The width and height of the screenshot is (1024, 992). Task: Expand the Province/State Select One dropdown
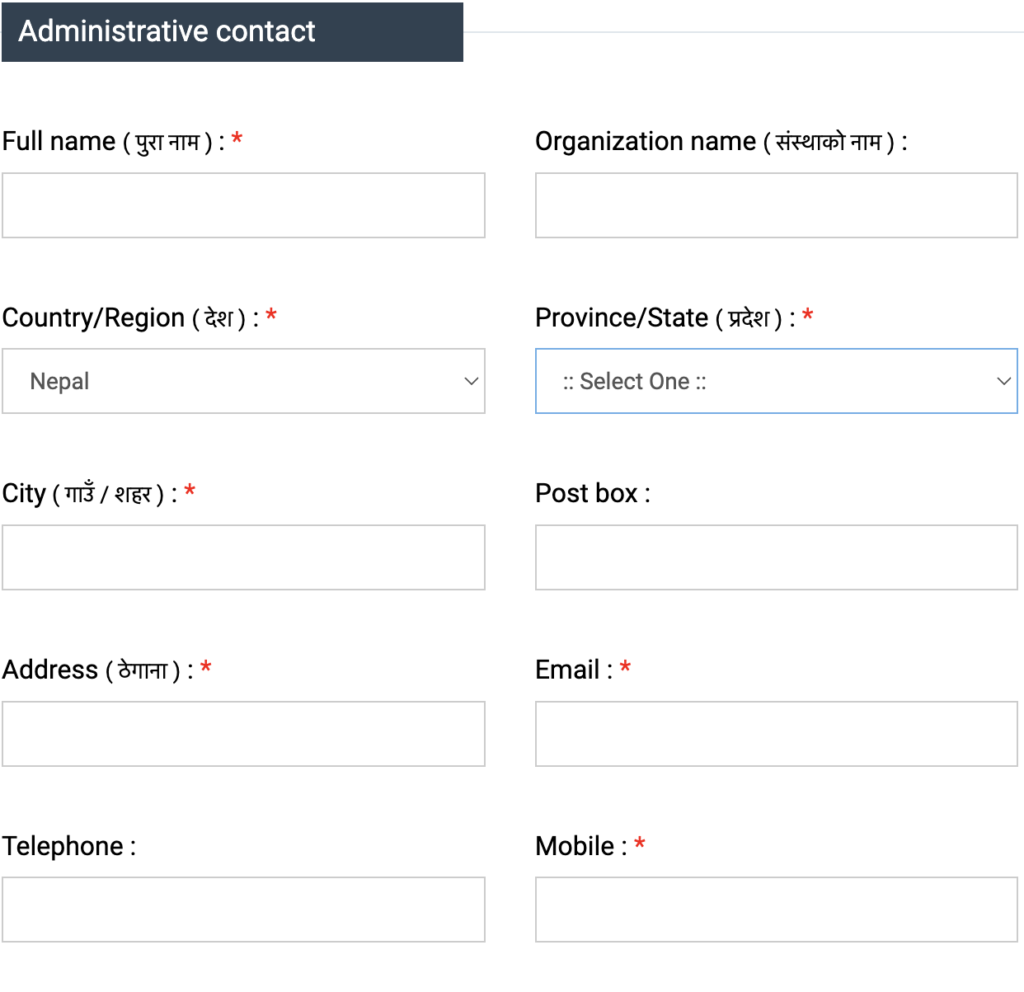pos(776,381)
